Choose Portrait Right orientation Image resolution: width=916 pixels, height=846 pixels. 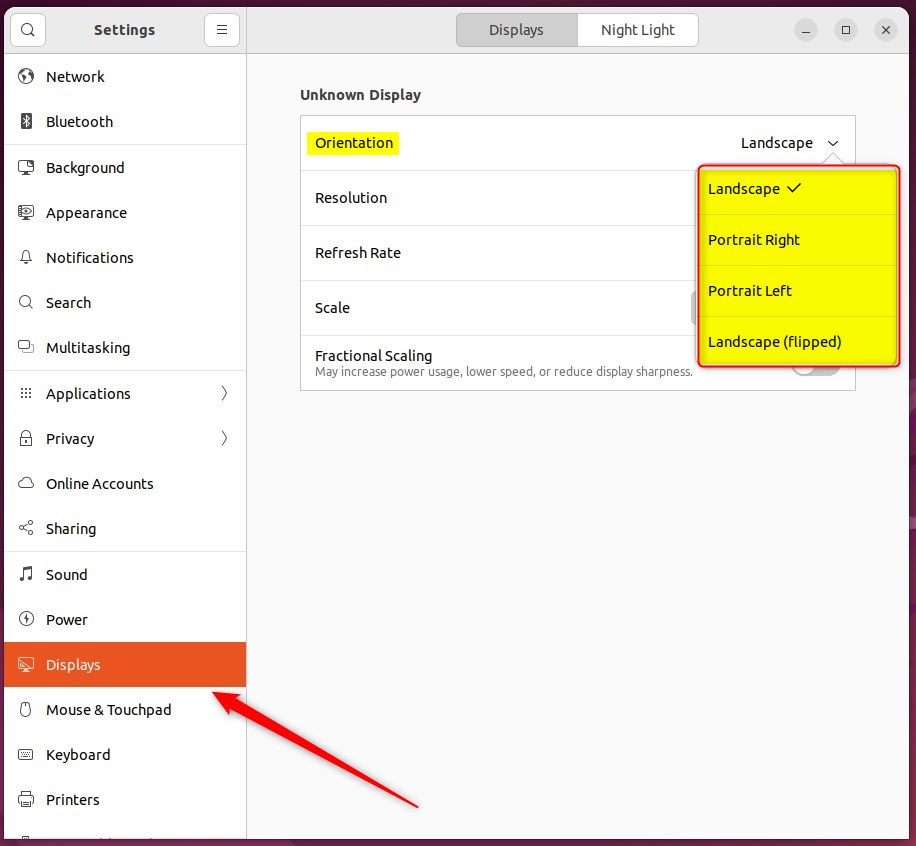tap(798, 240)
